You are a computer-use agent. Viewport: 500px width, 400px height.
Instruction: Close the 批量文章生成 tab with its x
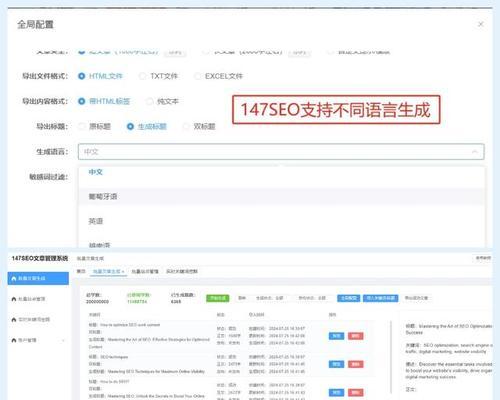click(x=123, y=272)
